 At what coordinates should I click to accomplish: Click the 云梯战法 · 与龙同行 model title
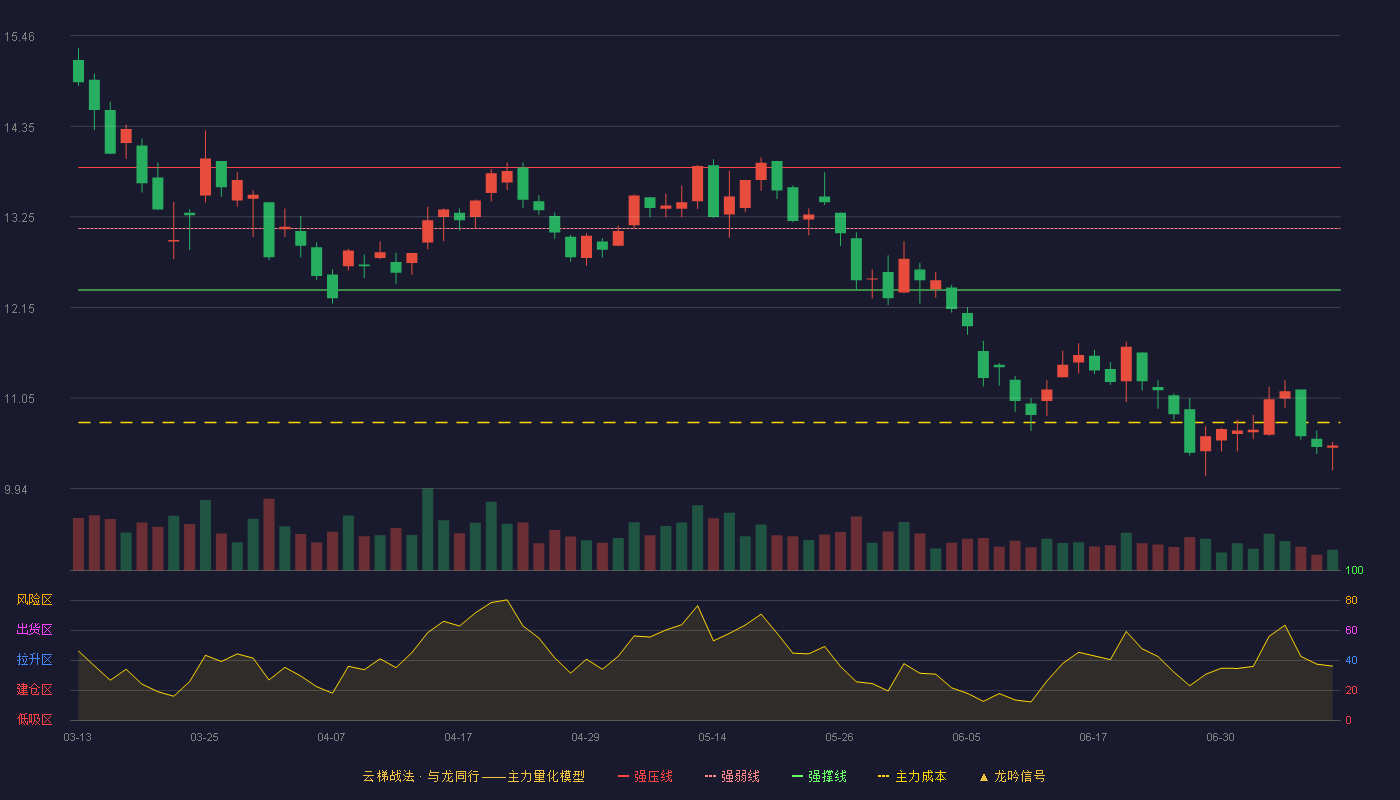pyautogui.click(x=473, y=776)
